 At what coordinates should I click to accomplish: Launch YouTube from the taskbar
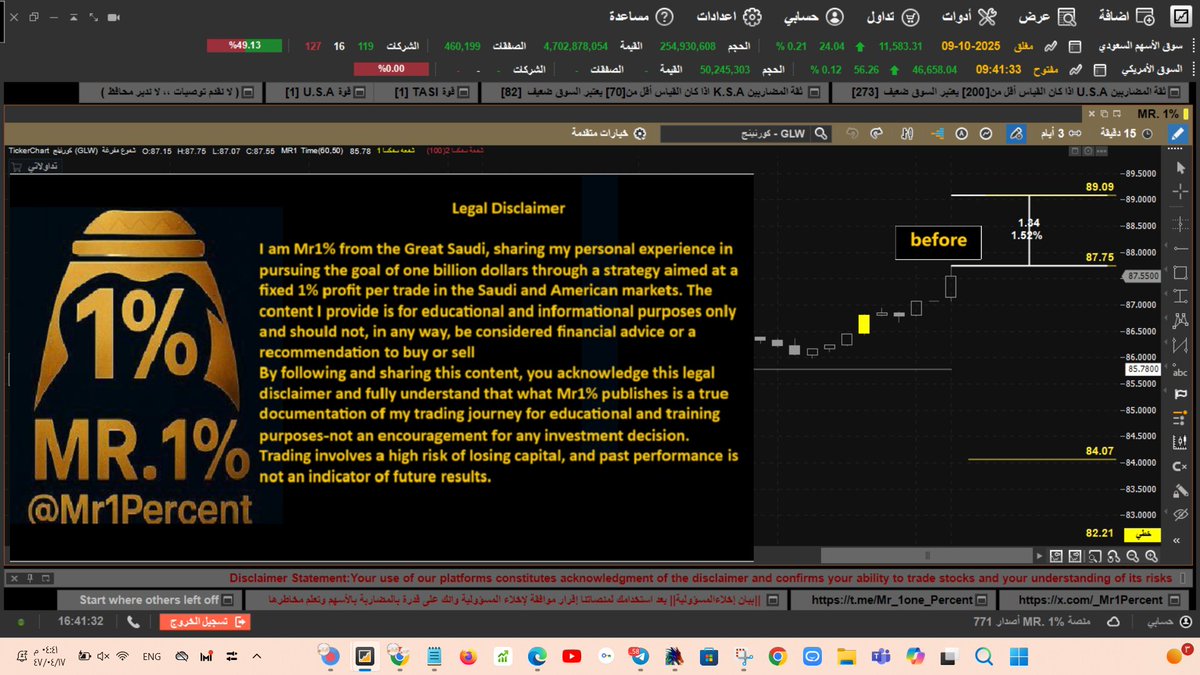tap(571, 656)
